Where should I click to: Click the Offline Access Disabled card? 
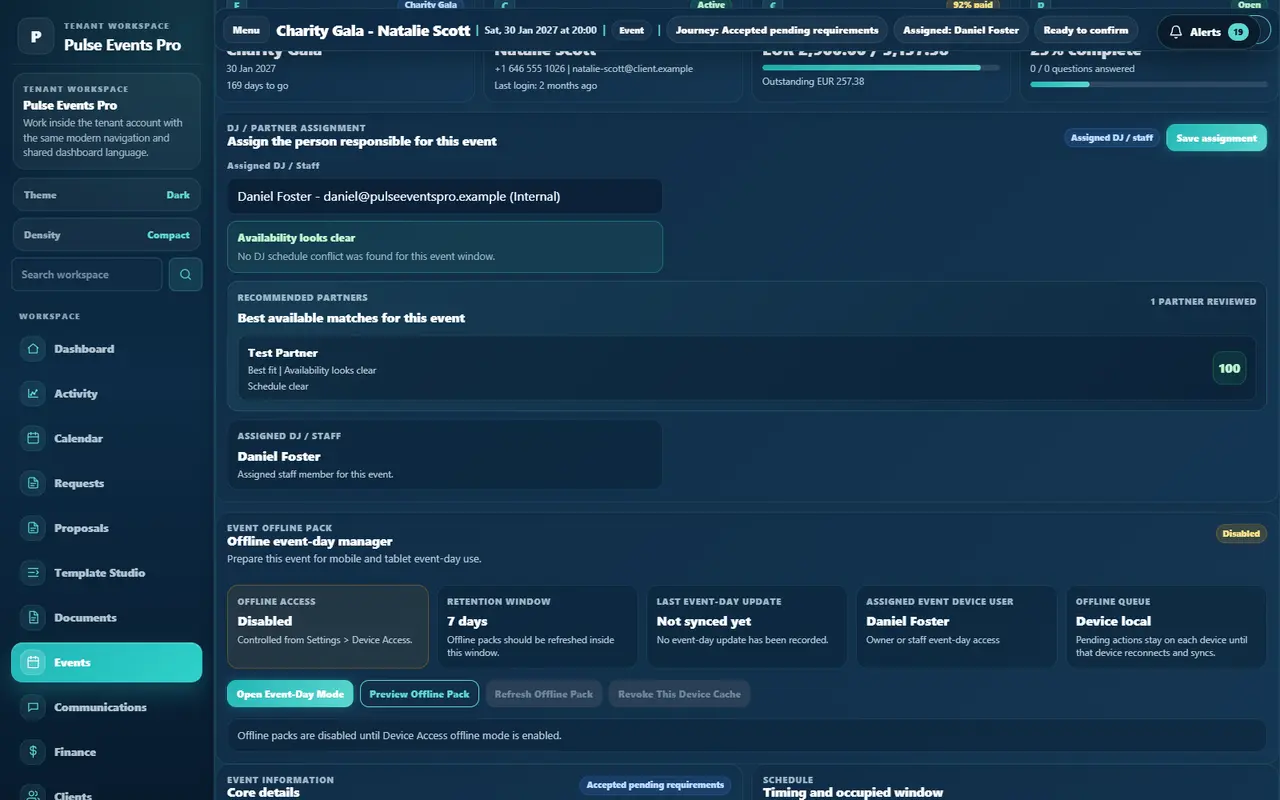(x=328, y=627)
